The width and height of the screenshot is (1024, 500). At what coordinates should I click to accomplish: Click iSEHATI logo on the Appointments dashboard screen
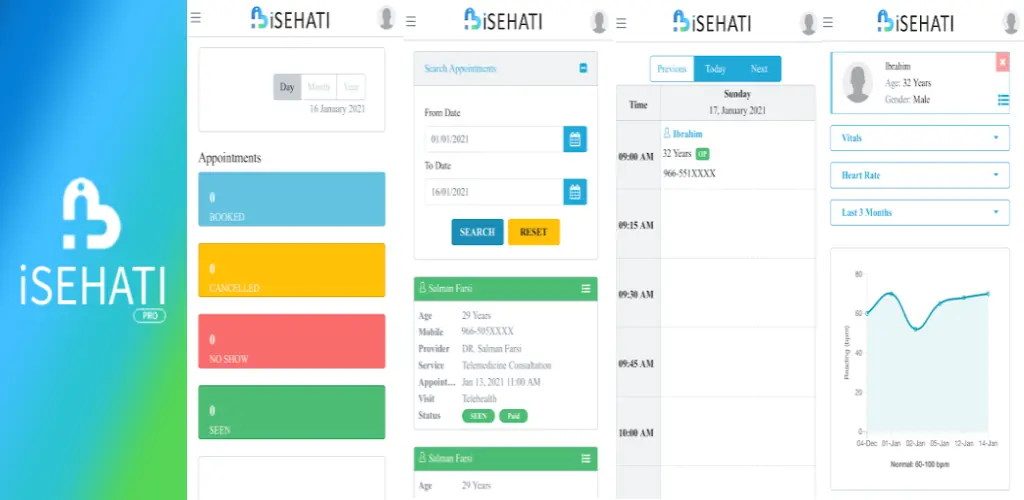click(x=290, y=18)
